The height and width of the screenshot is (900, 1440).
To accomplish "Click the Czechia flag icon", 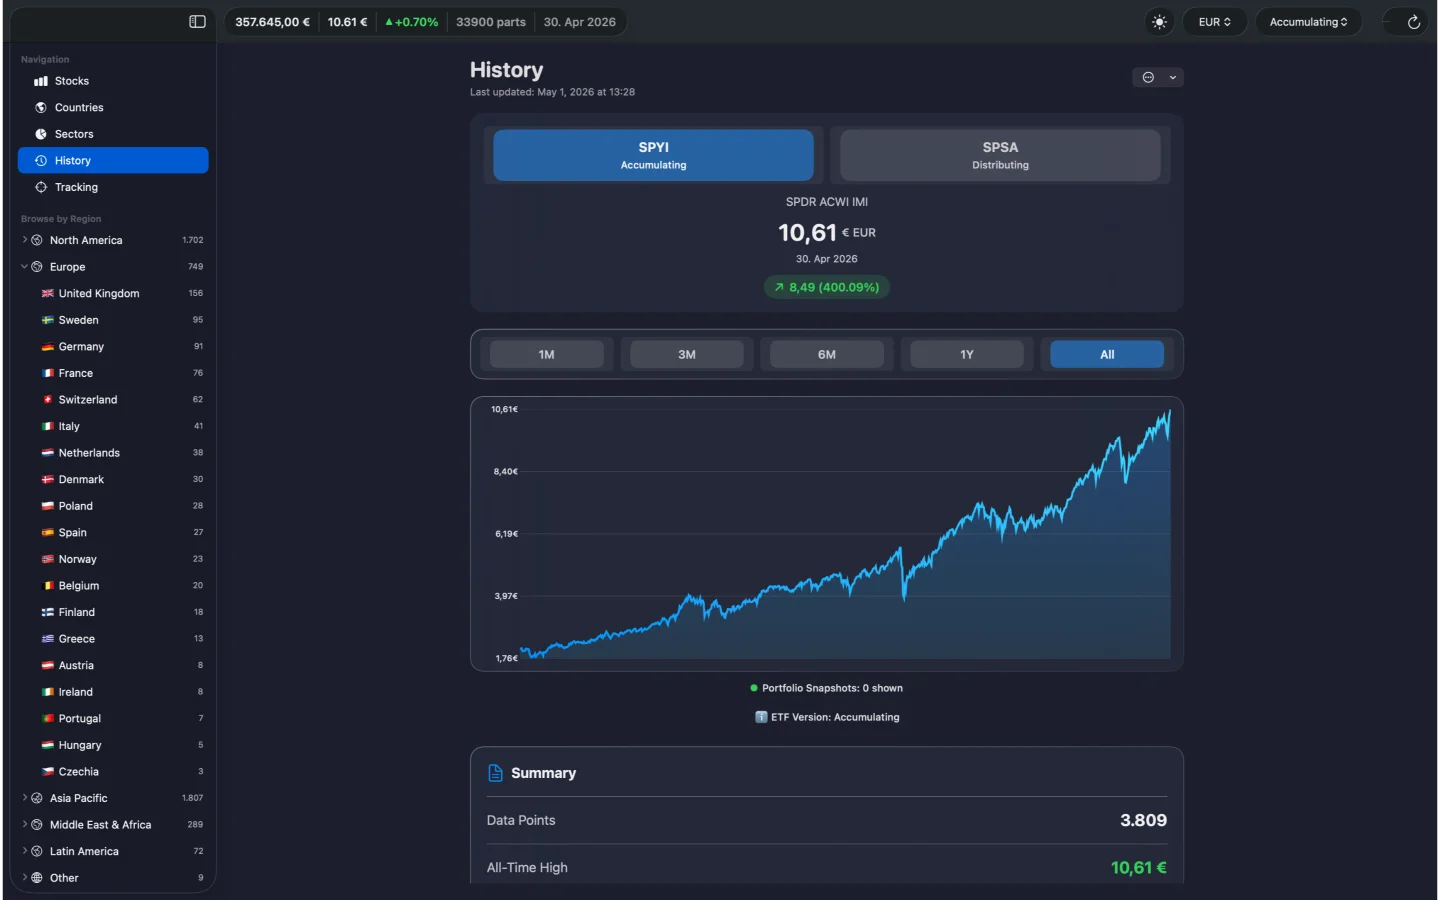I will pos(47,771).
